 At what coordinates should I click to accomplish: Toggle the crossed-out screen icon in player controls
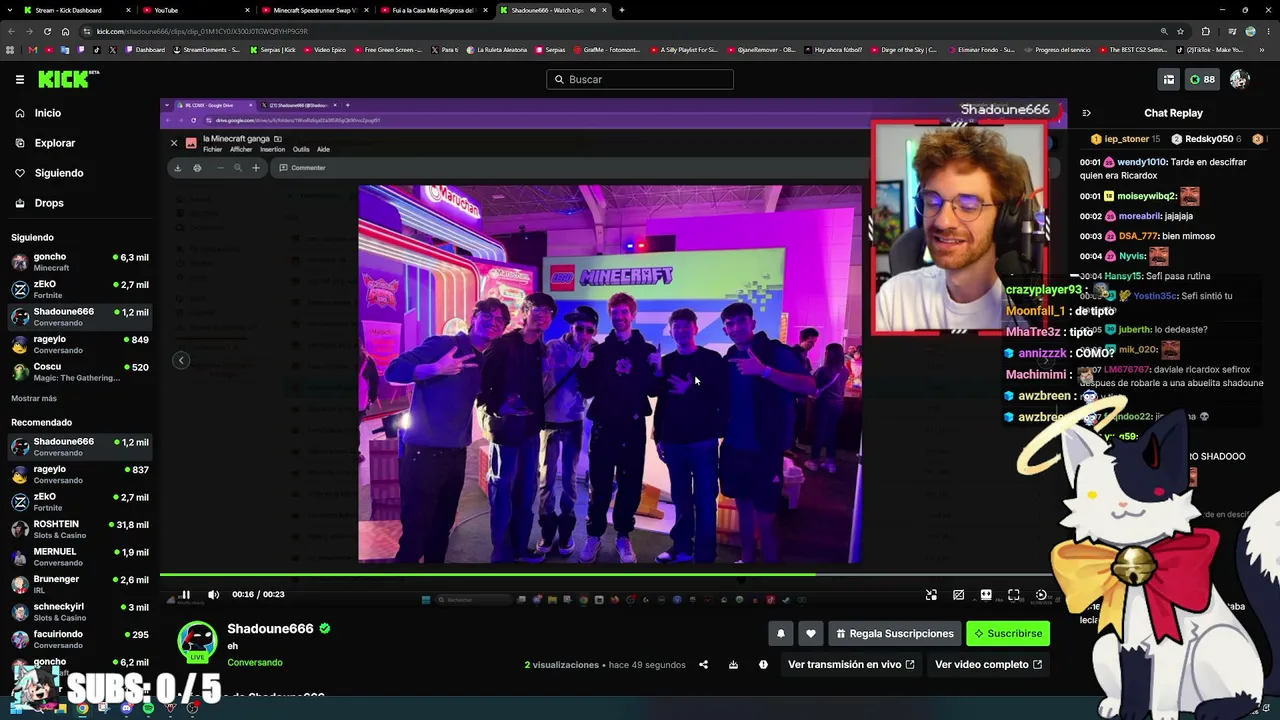tap(958, 595)
